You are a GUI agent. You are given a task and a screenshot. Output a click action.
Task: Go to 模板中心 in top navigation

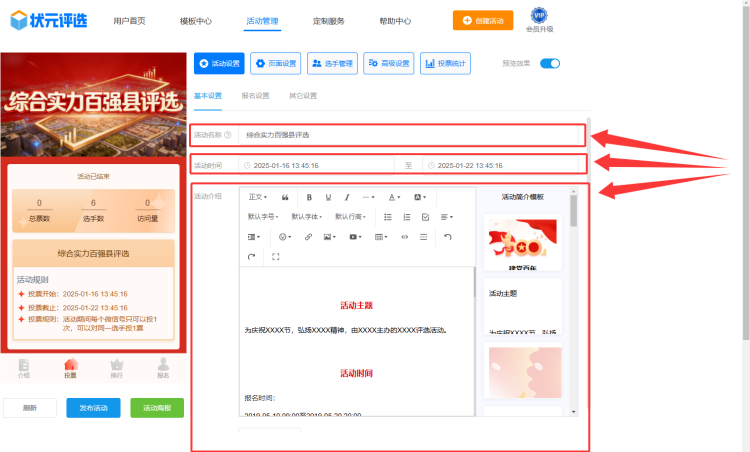pyautogui.click(x=196, y=21)
